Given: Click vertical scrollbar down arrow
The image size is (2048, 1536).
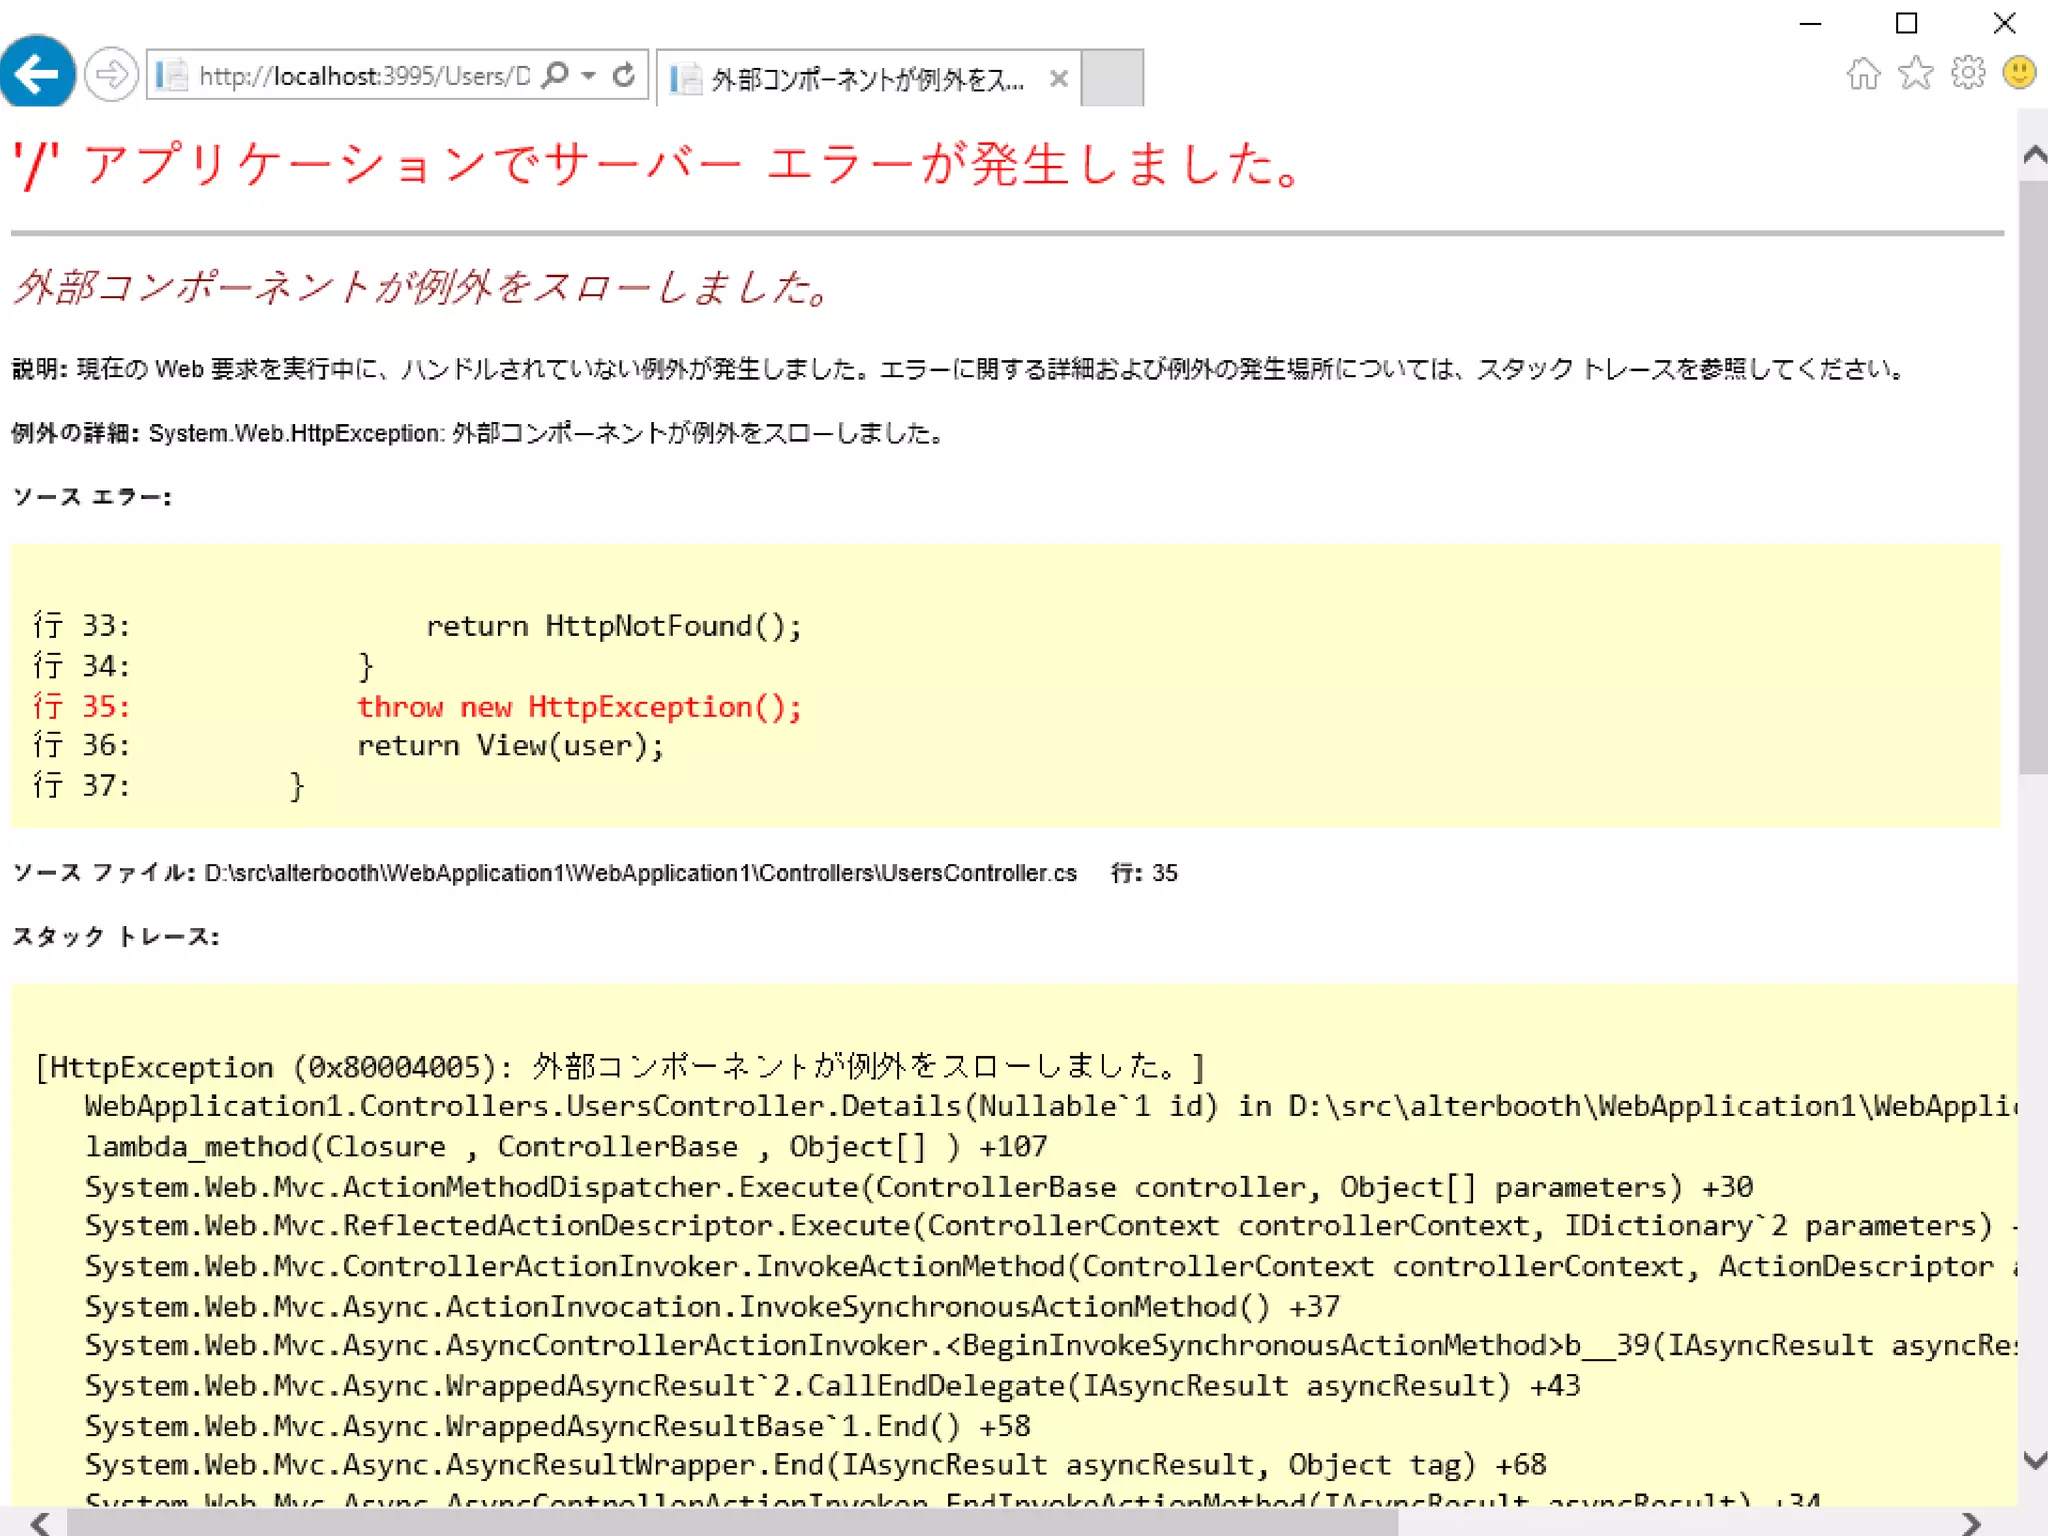Looking at the screenshot, I should (x=2033, y=1460).
